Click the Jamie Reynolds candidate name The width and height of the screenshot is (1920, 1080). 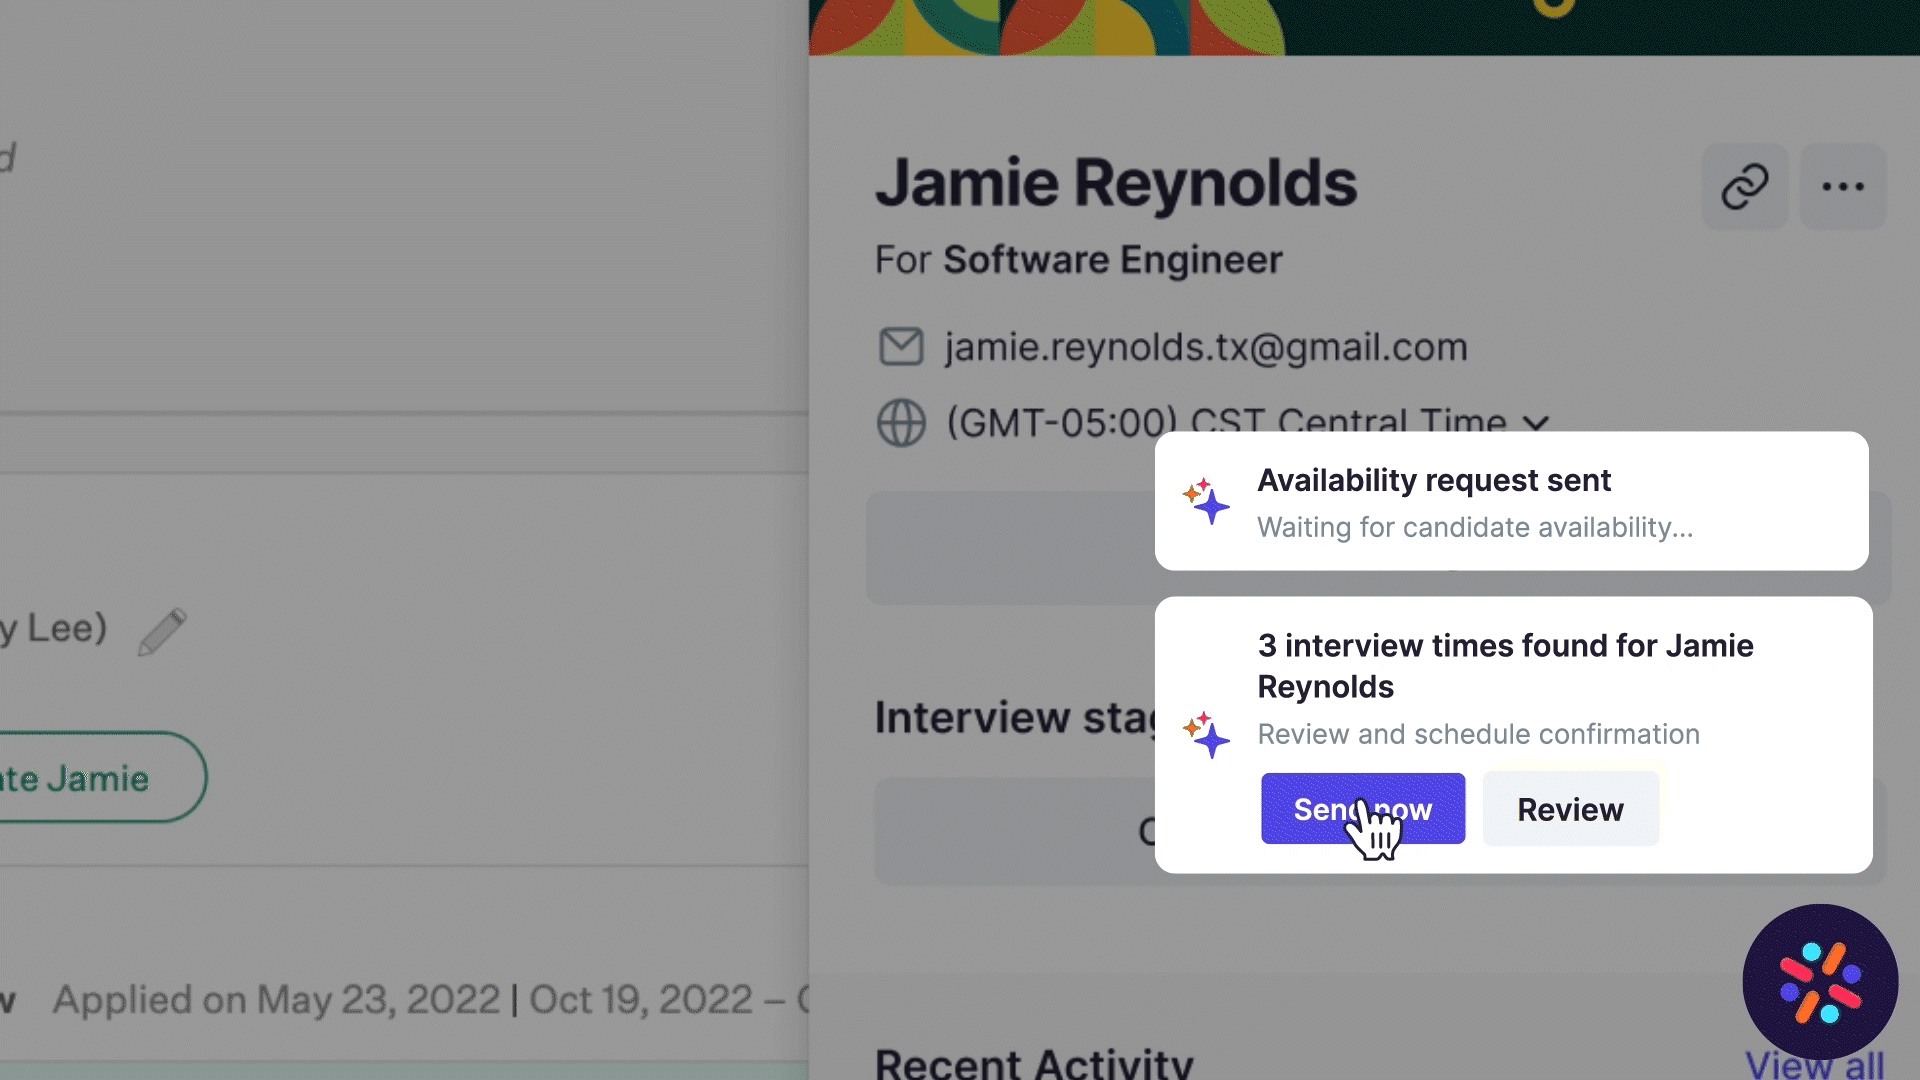(1116, 183)
